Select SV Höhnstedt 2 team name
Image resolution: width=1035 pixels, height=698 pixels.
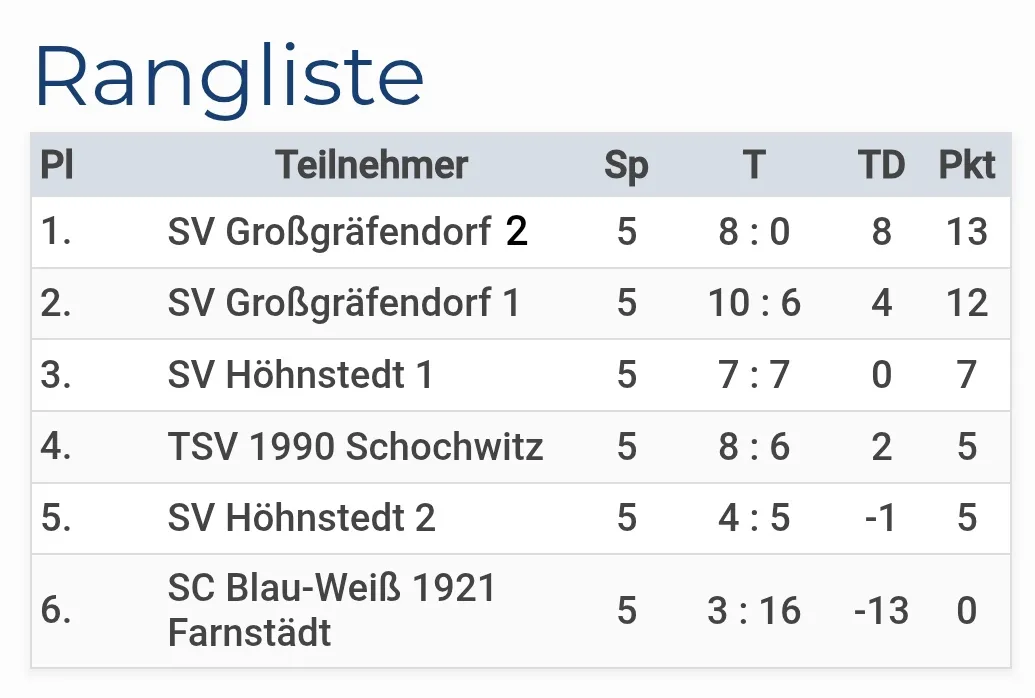(x=301, y=518)
